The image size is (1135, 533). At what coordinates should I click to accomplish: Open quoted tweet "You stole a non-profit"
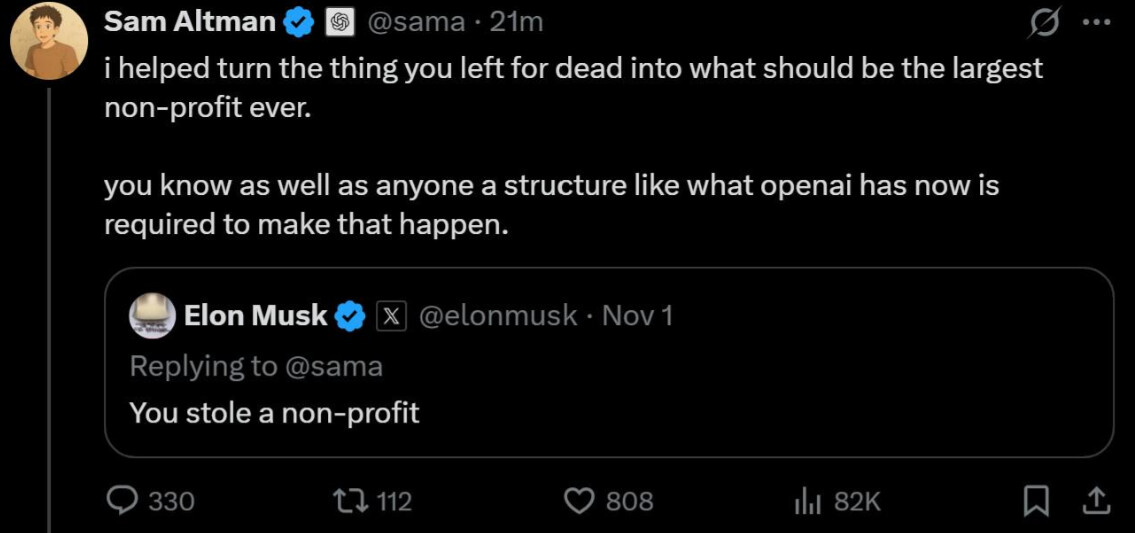click(275, 412)
